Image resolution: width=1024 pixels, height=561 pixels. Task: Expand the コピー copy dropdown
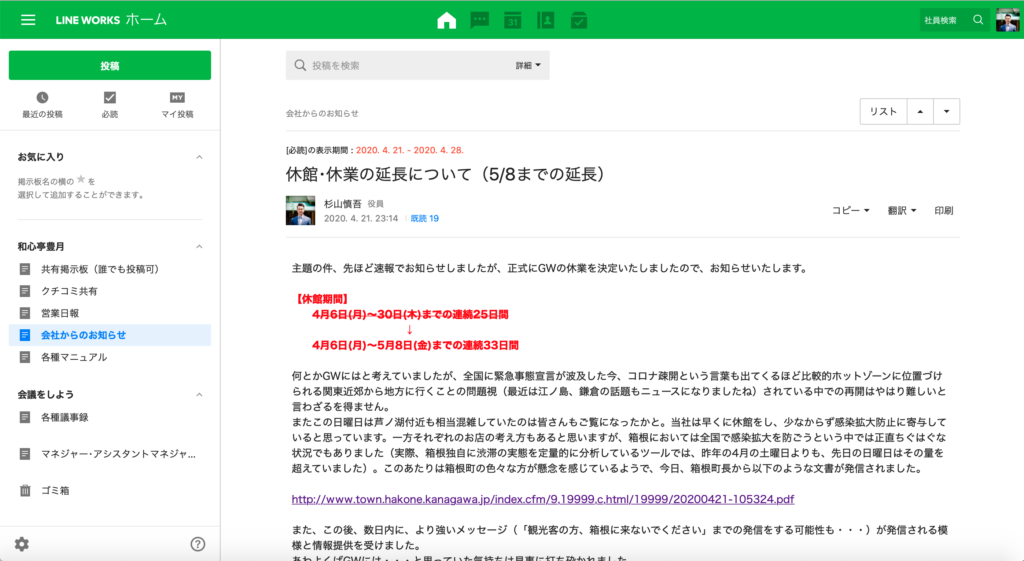[851, 211]
